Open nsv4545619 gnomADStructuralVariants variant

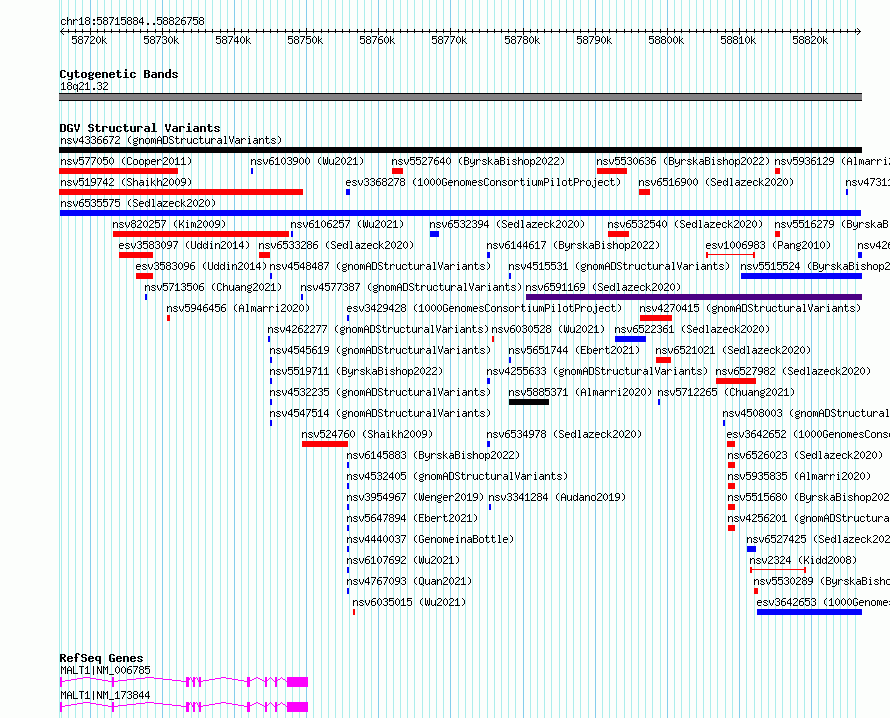(380, 350)
